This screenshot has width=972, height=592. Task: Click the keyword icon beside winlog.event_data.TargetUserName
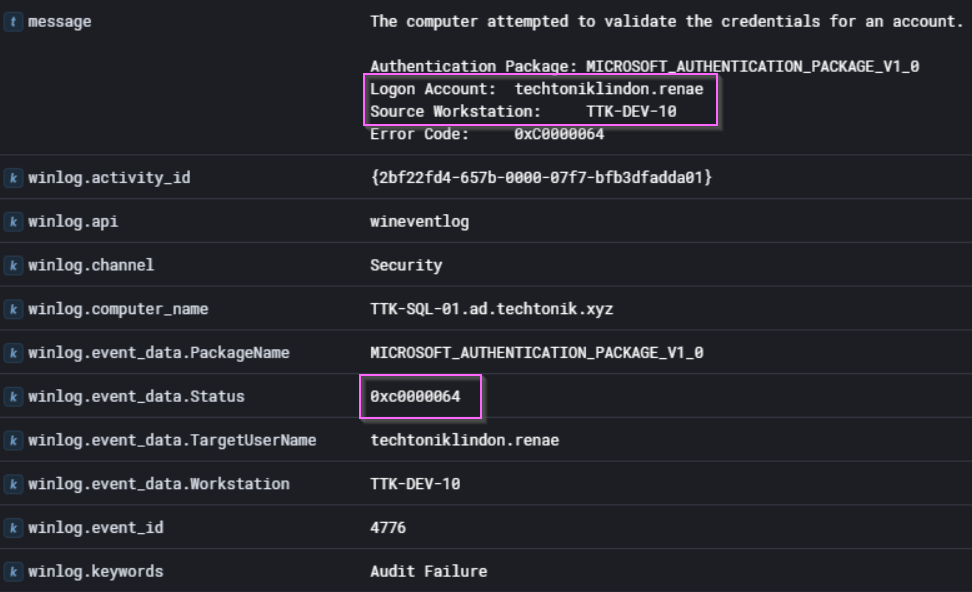click(x=14, y=441)
